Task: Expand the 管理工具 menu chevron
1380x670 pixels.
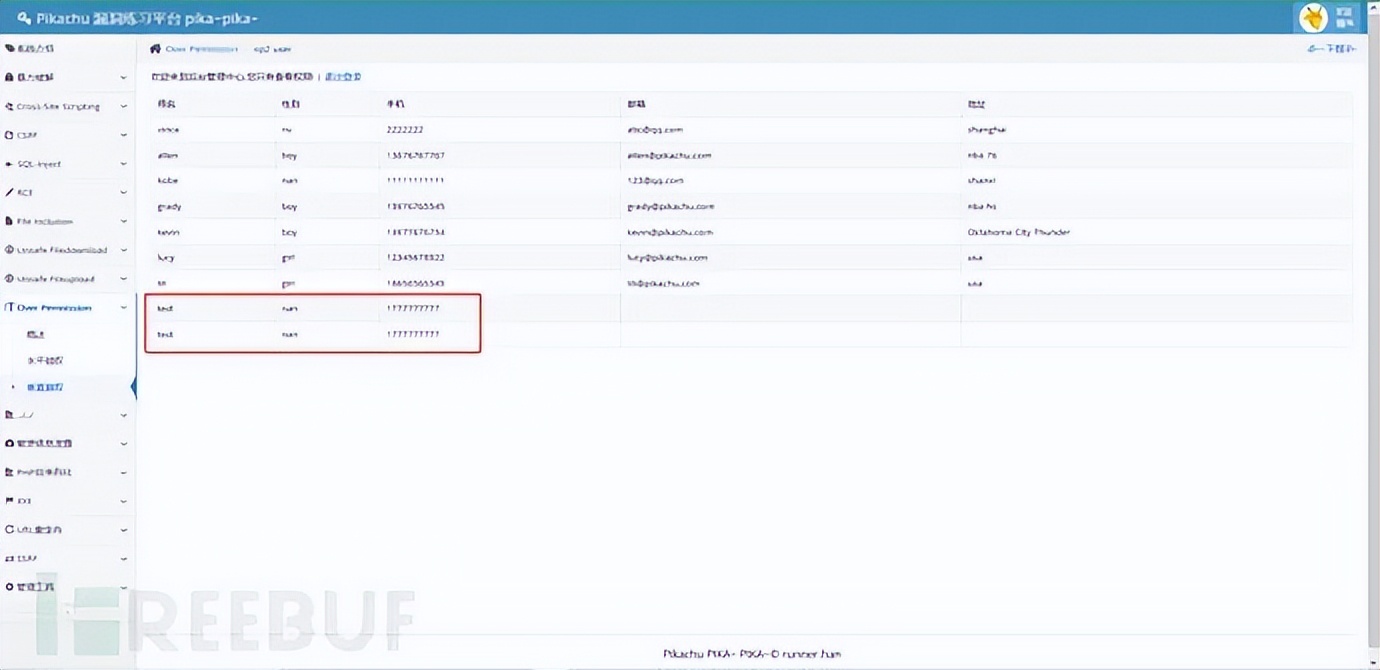Action: tap(124, 587)
